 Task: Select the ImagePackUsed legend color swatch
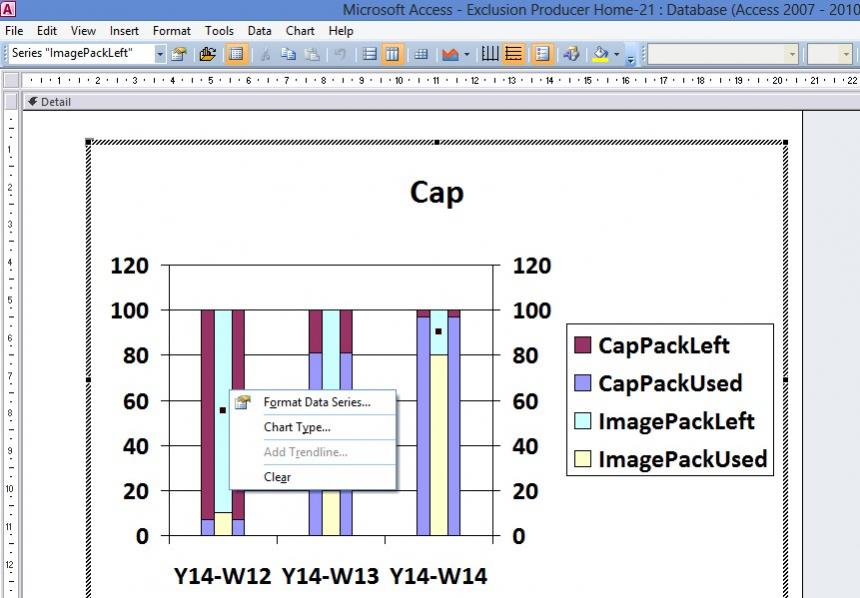click(x=582, y=459)
